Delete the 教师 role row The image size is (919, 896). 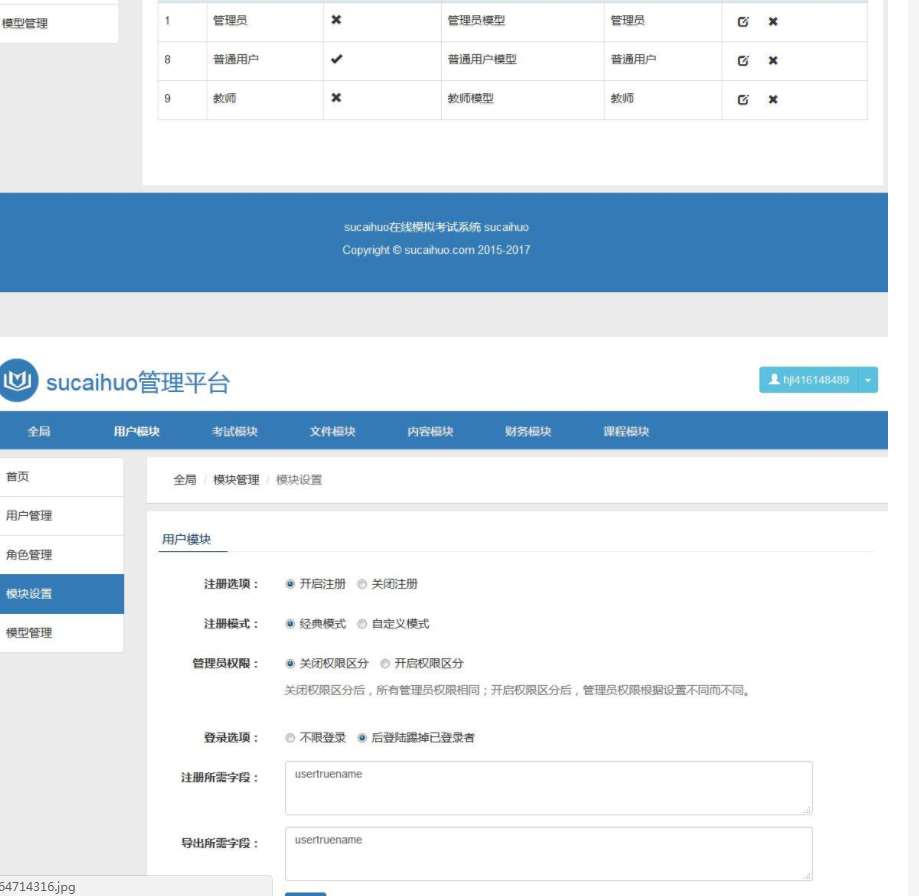coord(773,99)
